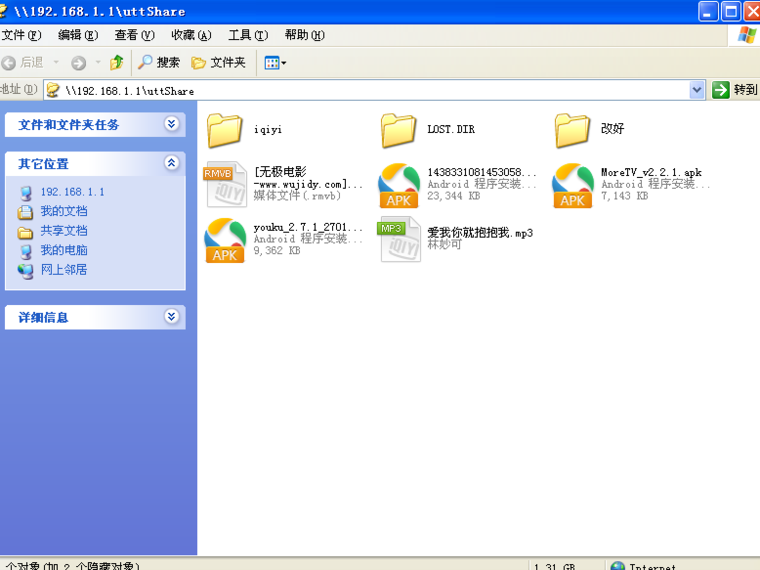Screen dimensions: 760x570
Task: Open the views mode dropdown in toolbar
Action: [275, 62]
